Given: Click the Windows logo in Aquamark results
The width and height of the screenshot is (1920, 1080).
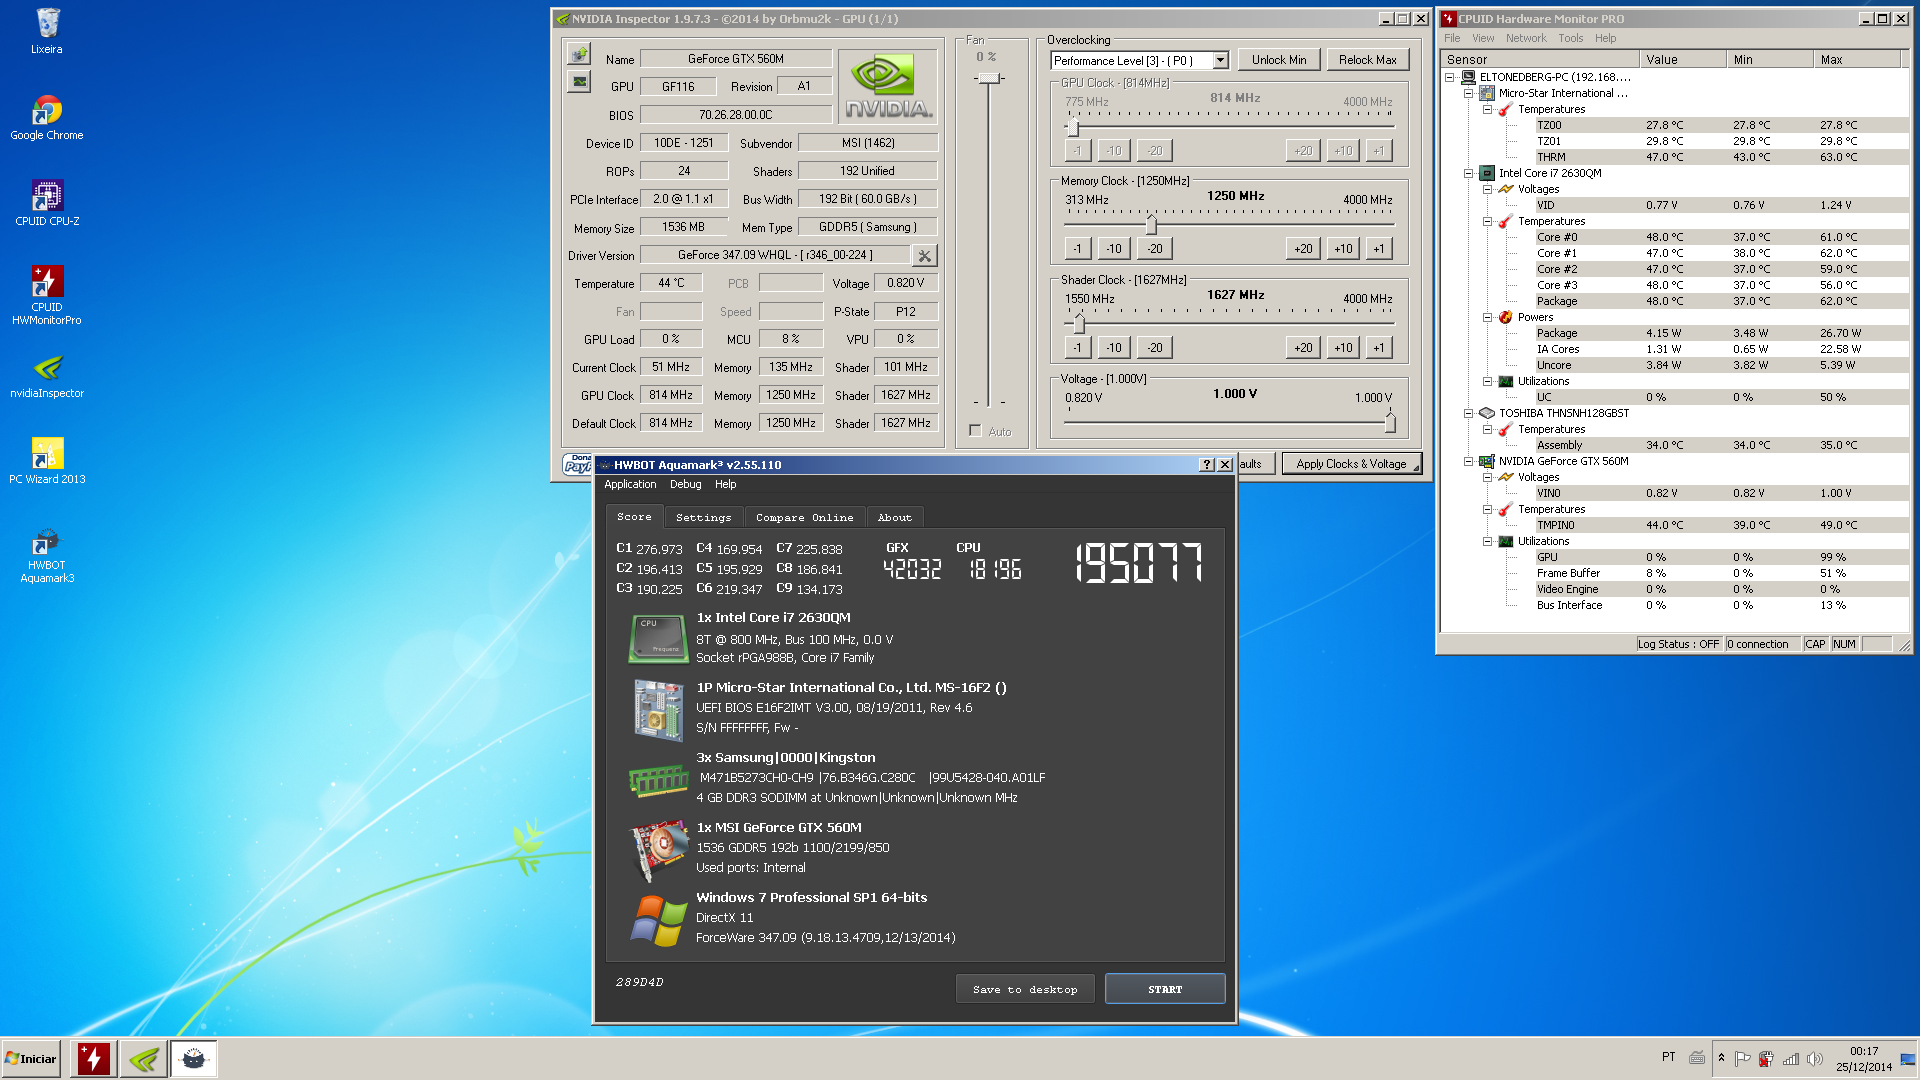Looking at the screenshot, I should (657, 920).
